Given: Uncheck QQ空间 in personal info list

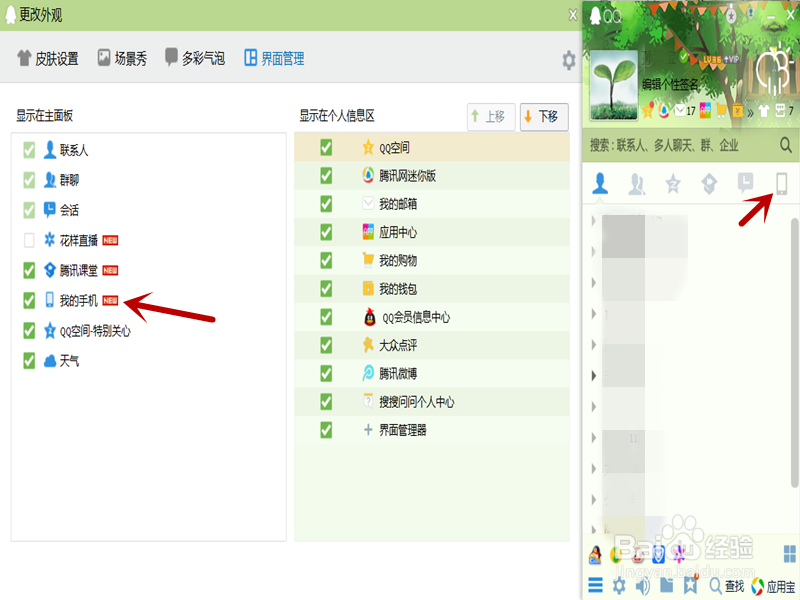Looking at the screenshot, I should (x=326, y=147).
